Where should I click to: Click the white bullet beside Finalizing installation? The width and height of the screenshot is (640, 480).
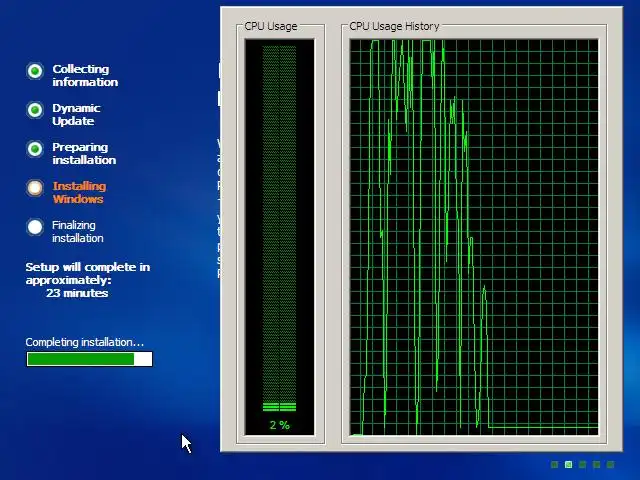pos(35,227)
